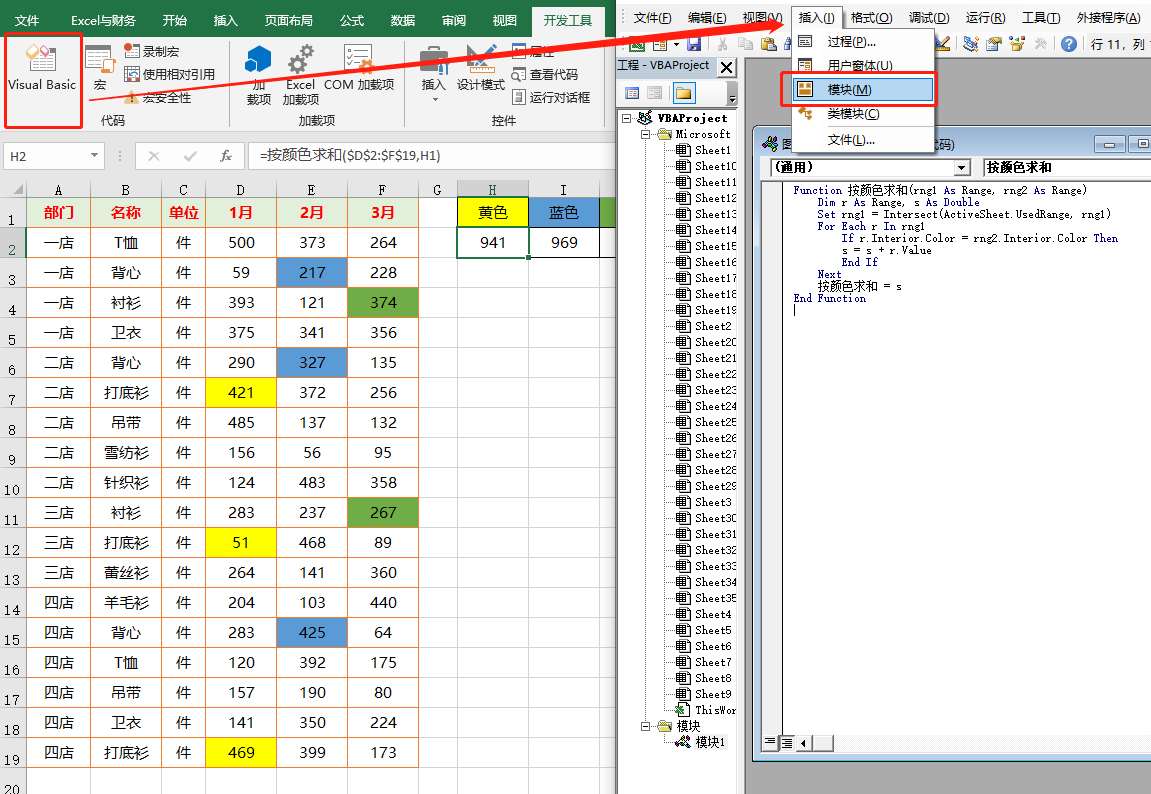This screenshot has height=794, width=1151.
Task: Open the 加载项 add-ins store
Action: 258,74
